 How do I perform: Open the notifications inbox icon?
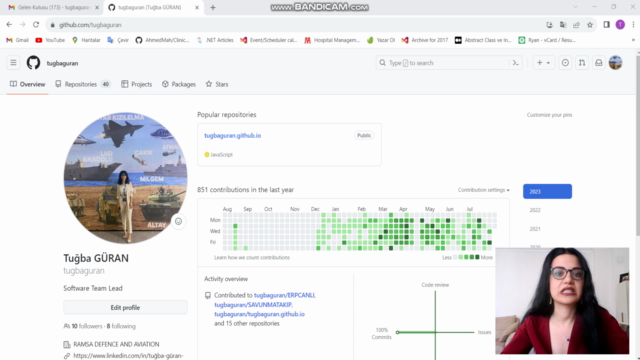tap(598, 63)
